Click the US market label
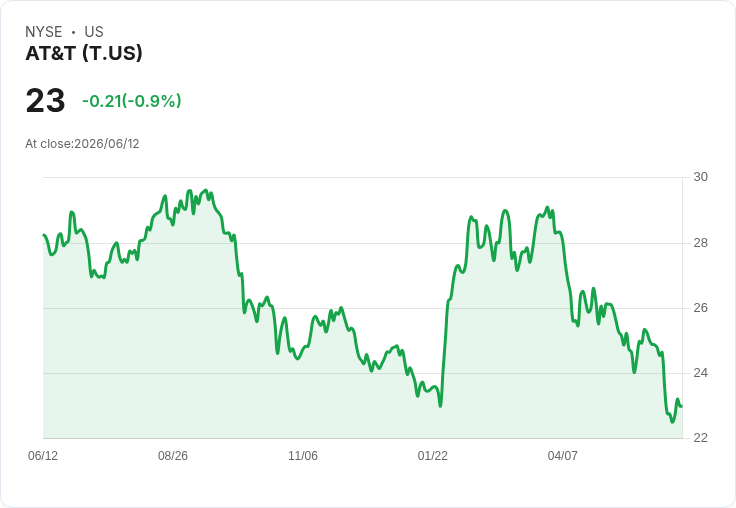Viewport: 736px width, 508px height. pos(94,32)
